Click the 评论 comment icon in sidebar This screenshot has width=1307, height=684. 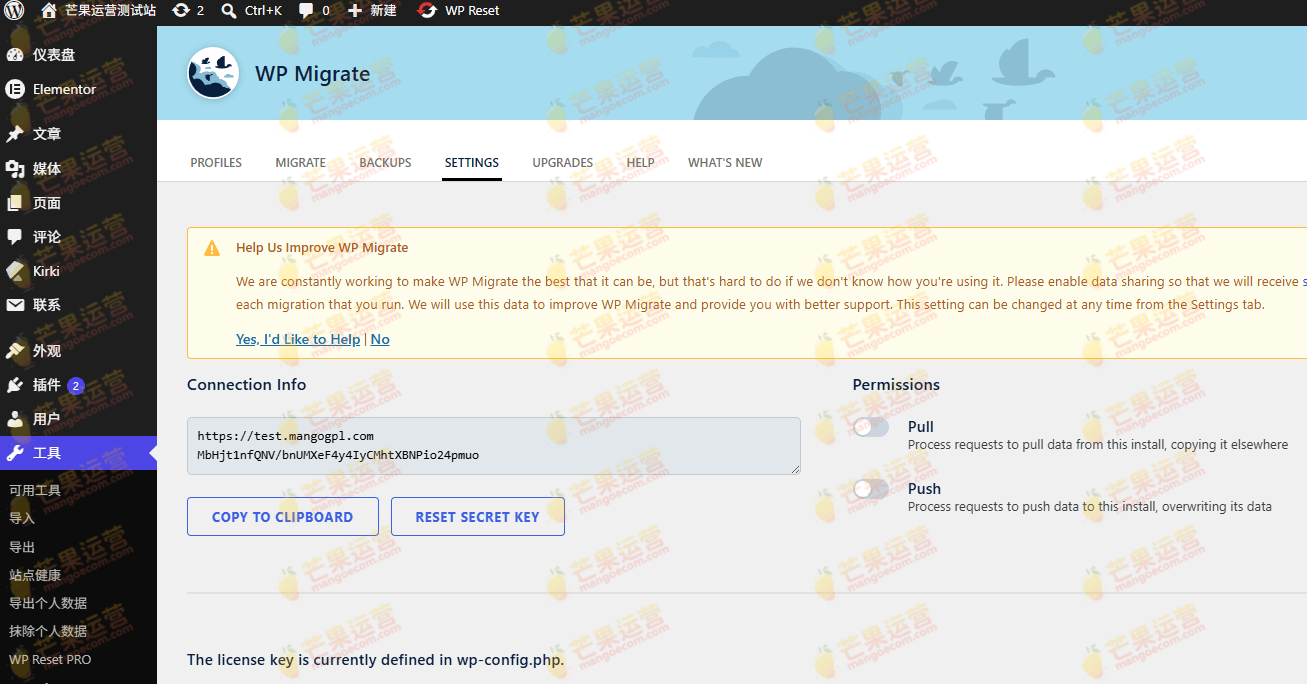(x=15, y=237)
